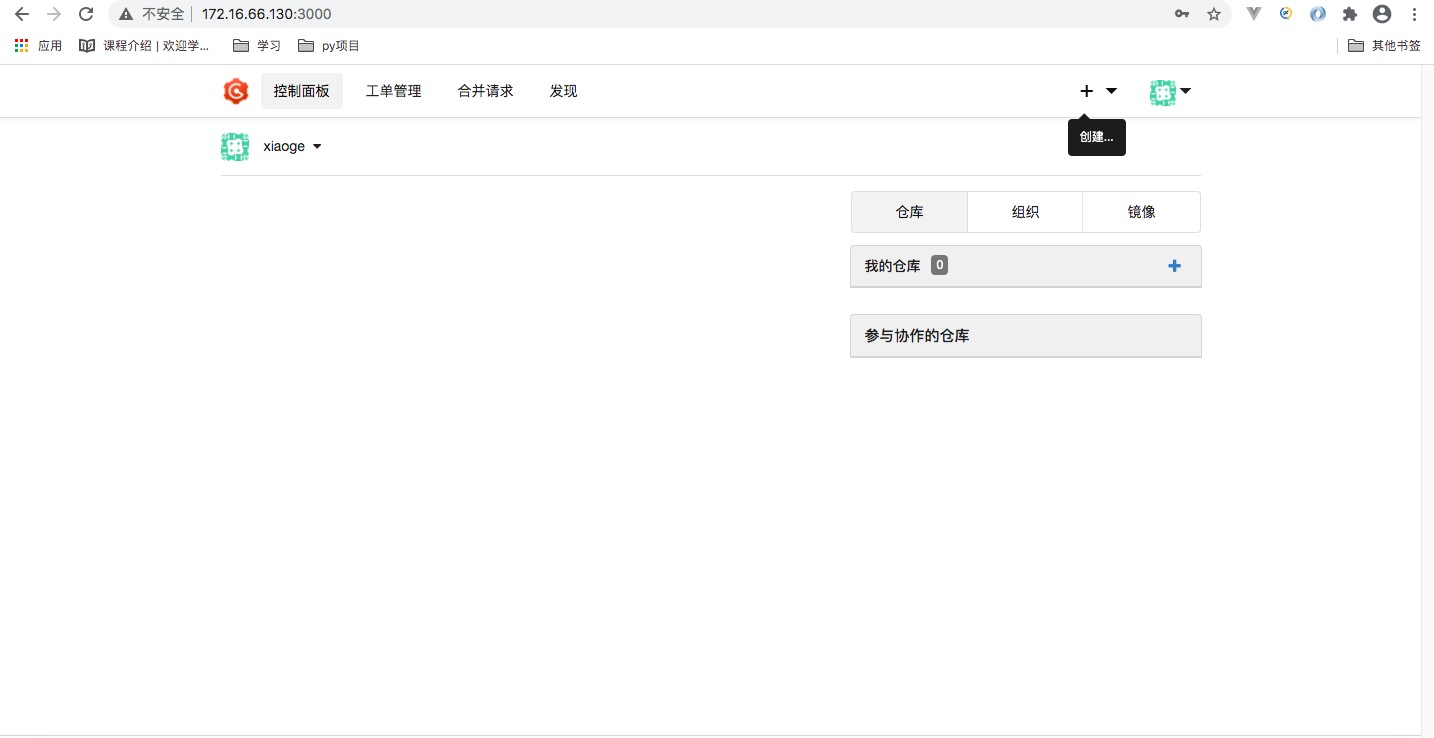
Task: Switch to the 镜像 tab
Action: tap(1140, 211)
